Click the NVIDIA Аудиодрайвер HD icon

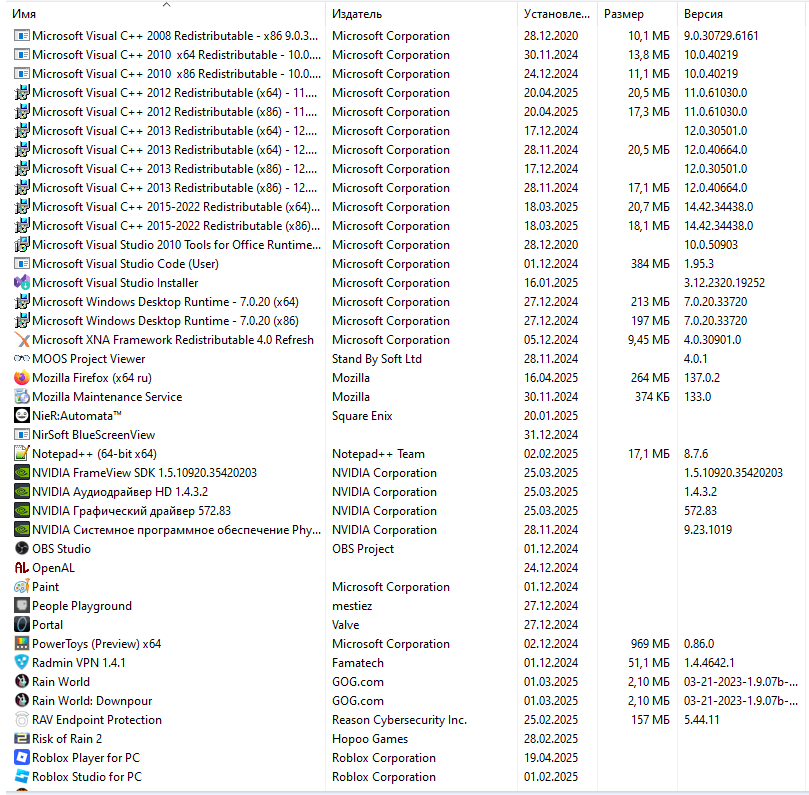tap(22, 492)
